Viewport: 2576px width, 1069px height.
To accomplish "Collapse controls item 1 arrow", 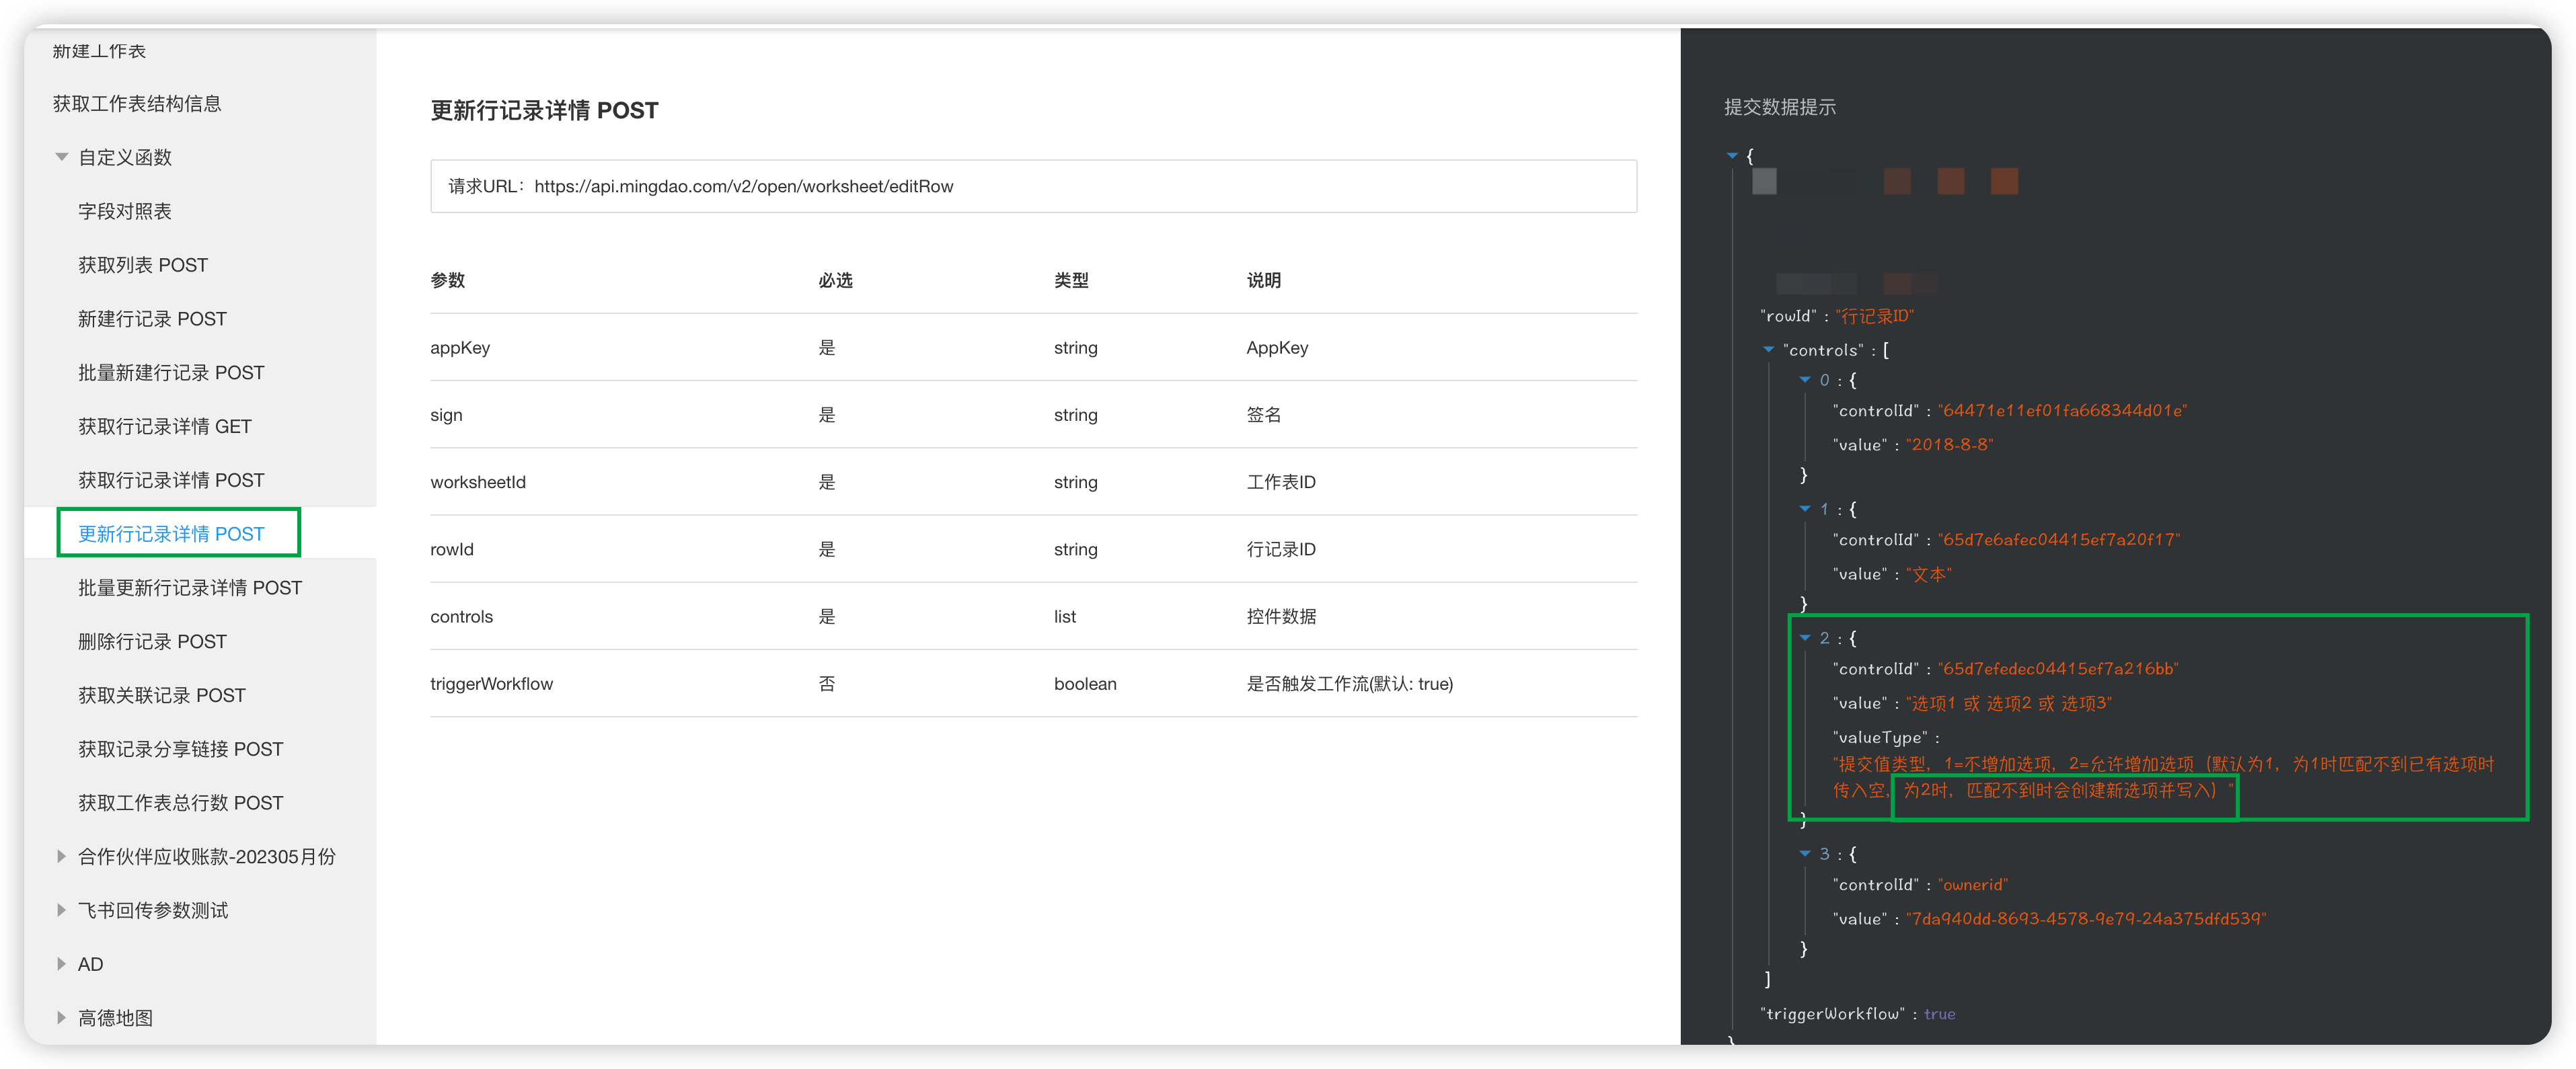I will [1805, 509].
